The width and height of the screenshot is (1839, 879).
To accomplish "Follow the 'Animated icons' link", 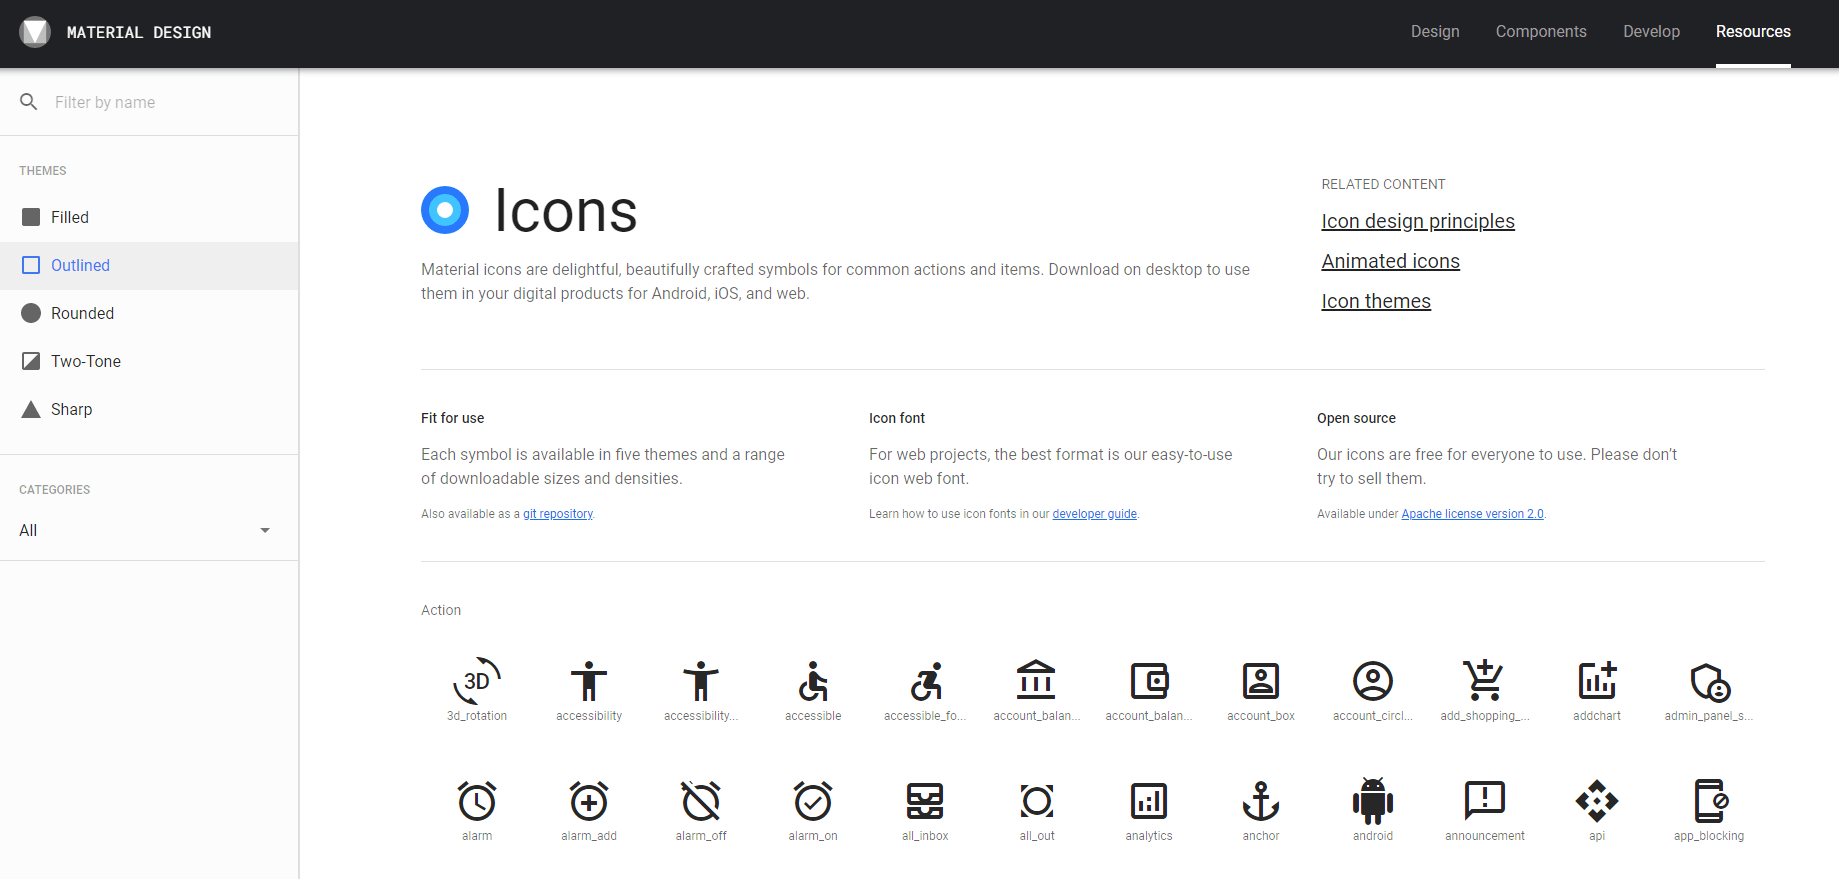I will click(1391, 261).
